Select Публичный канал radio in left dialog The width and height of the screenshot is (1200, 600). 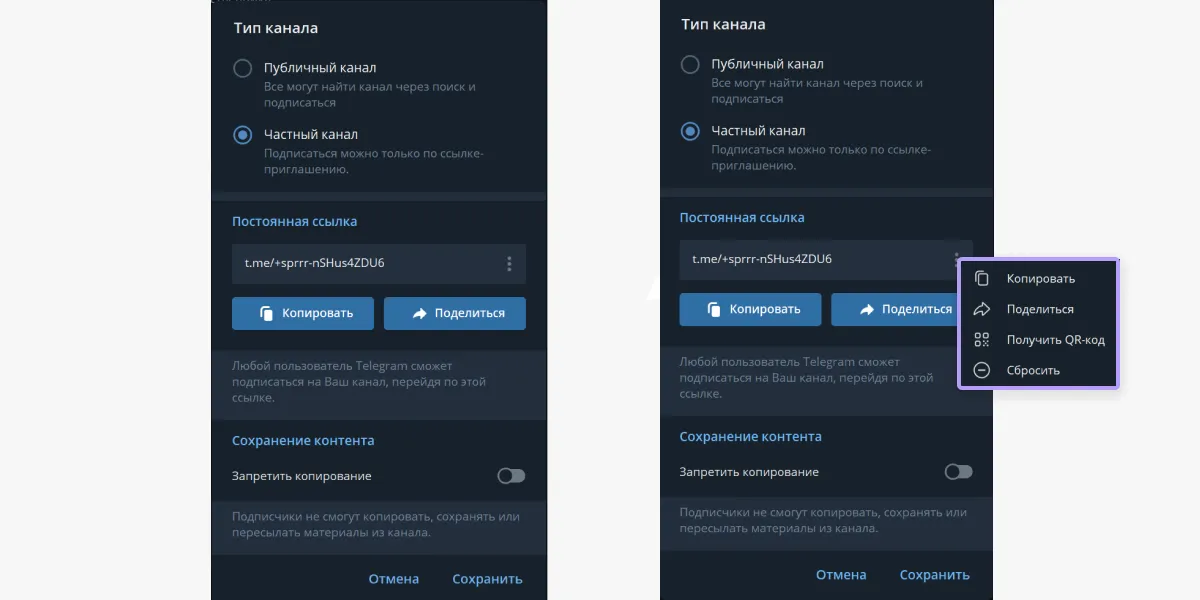(x=242, y=69)
